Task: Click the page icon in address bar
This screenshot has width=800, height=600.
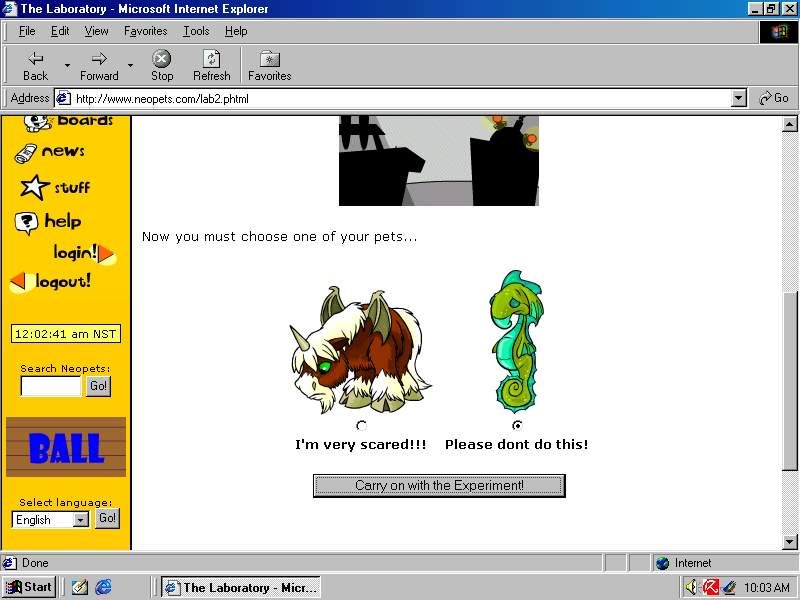Action: (x=63, y=98)
